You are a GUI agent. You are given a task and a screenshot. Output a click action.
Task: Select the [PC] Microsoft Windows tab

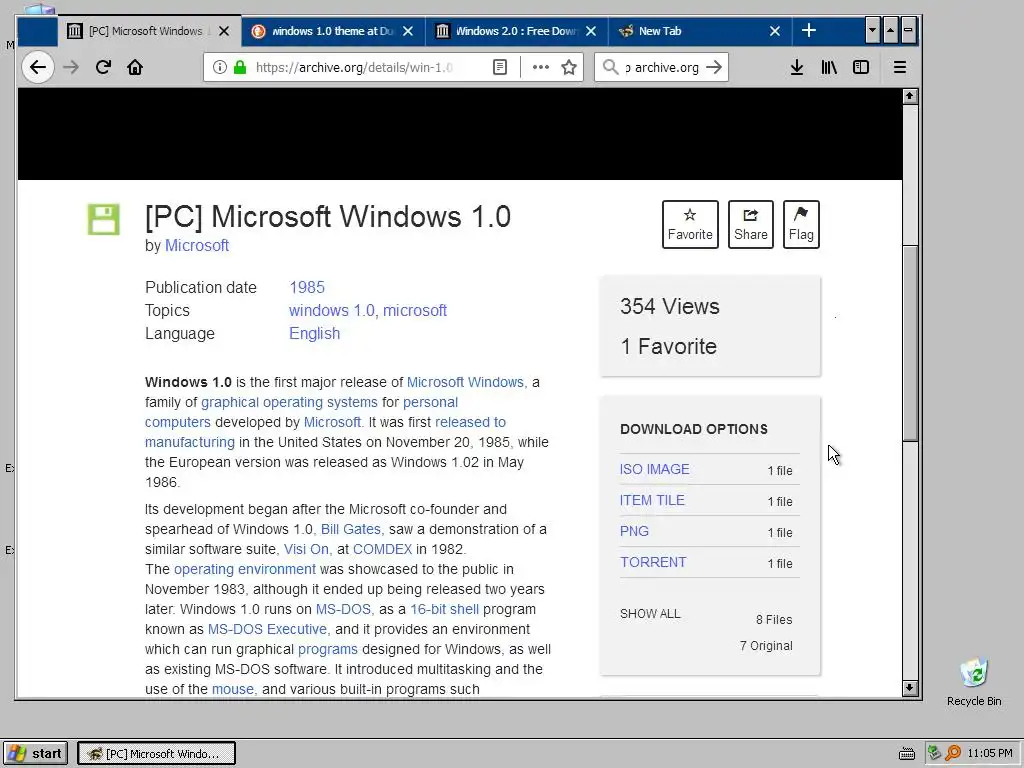pos(150,31)
